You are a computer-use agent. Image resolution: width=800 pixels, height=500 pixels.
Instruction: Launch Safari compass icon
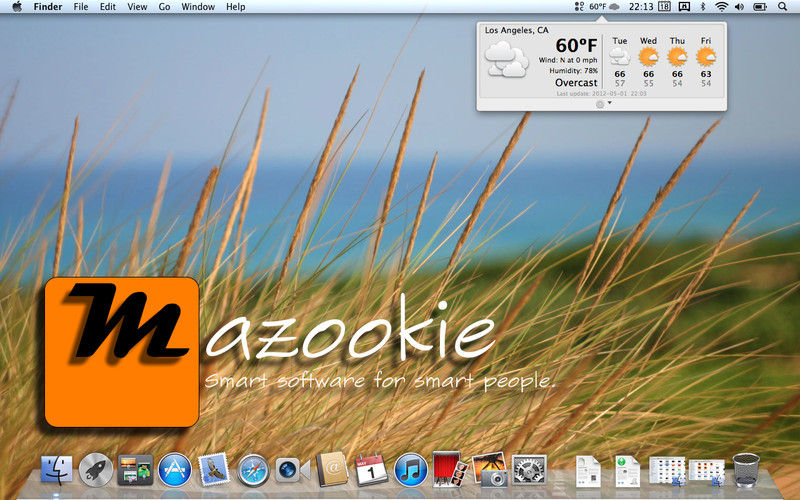point(253,470)
